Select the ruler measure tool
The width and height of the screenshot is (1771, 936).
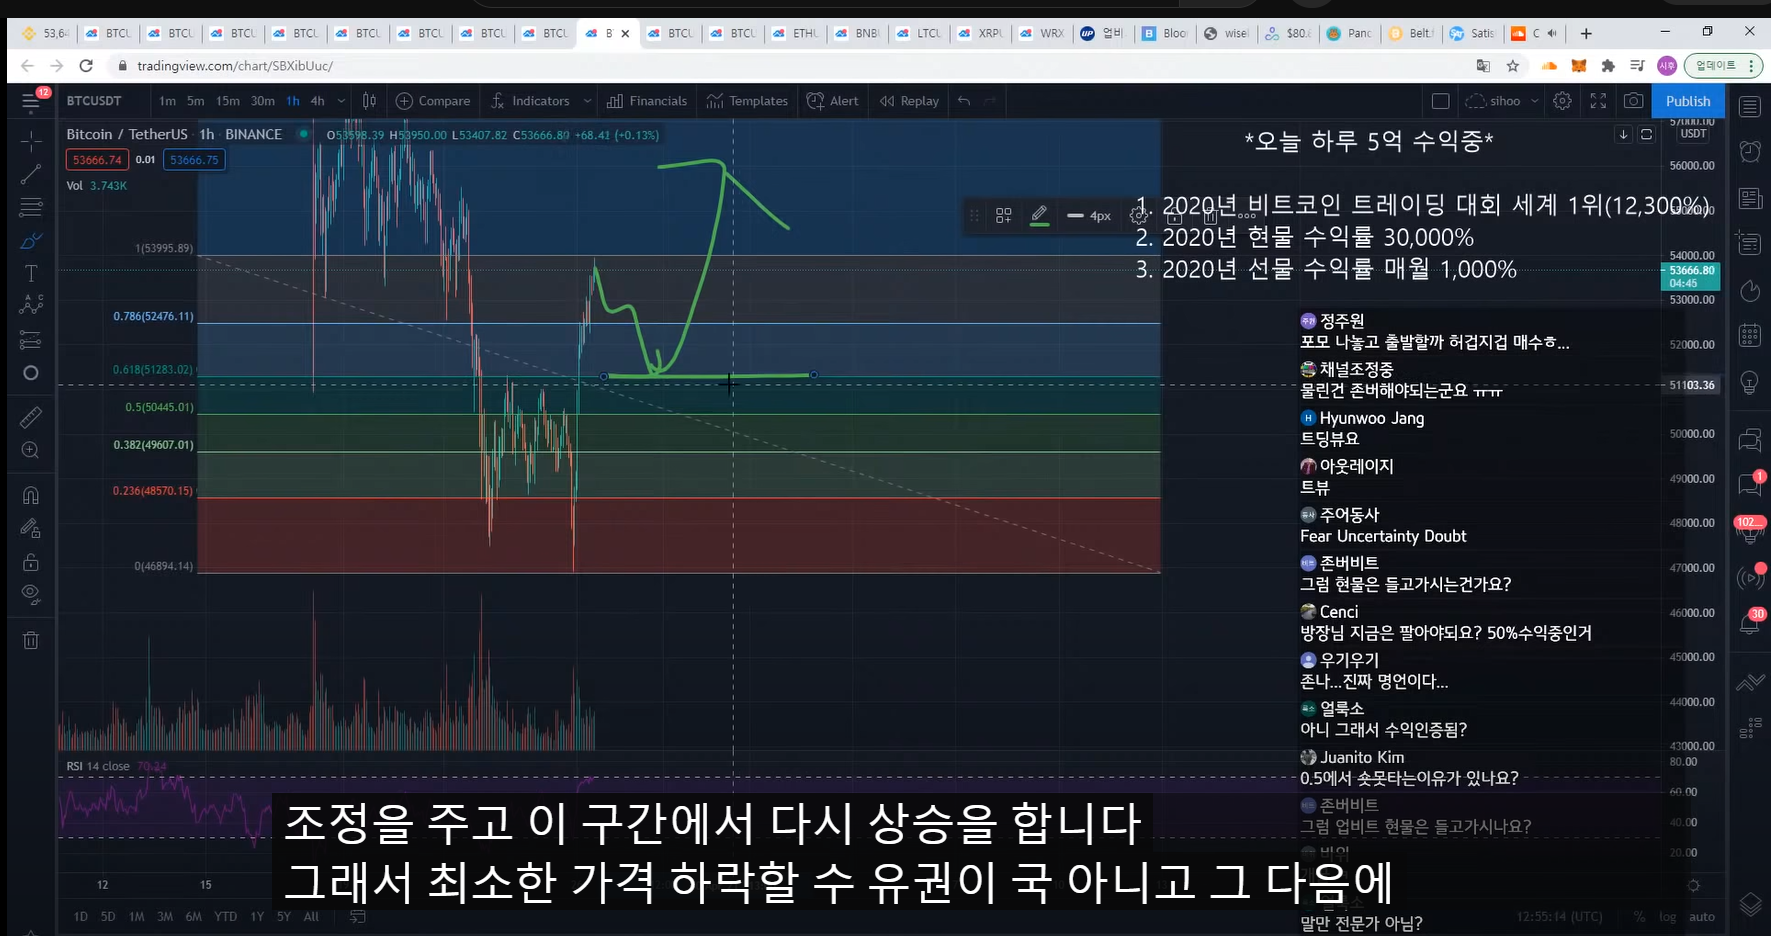31,417
